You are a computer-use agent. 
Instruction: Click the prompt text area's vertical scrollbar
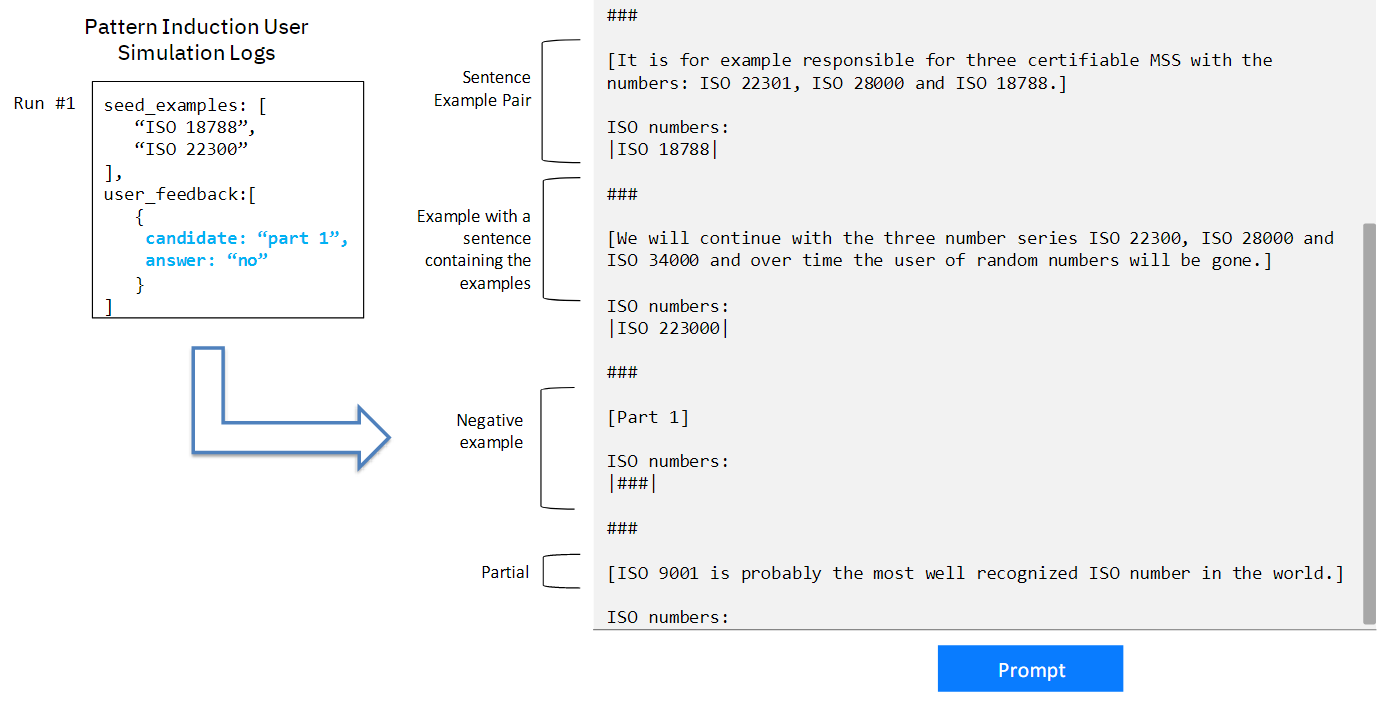pos(1368,420)
